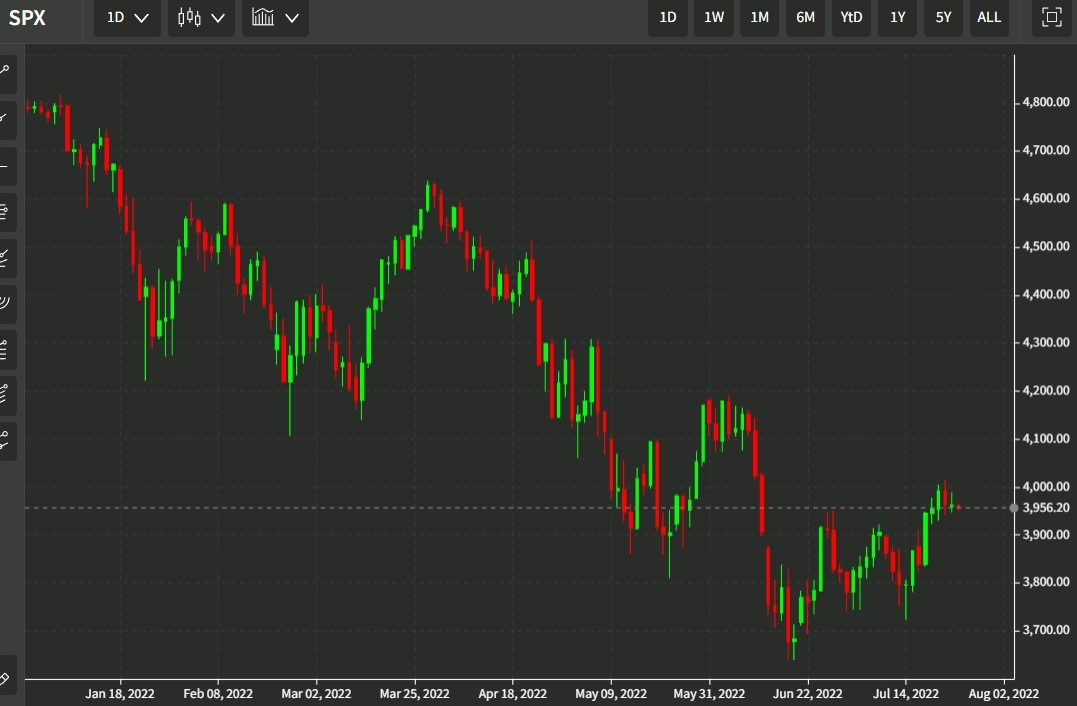1077x706 pixels.
Task: Click the Feb 08, 2022 date label
Action: pos(218,694)
